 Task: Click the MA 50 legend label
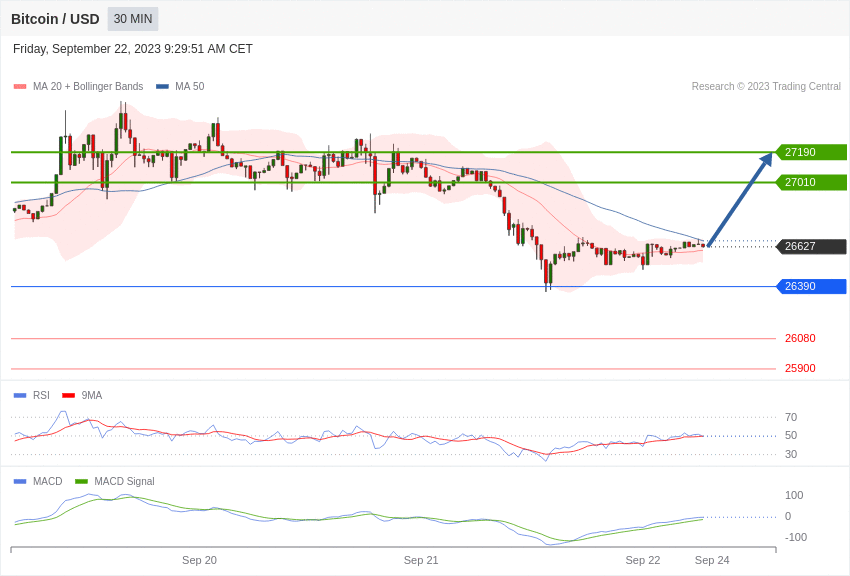(x=190, y=86)
